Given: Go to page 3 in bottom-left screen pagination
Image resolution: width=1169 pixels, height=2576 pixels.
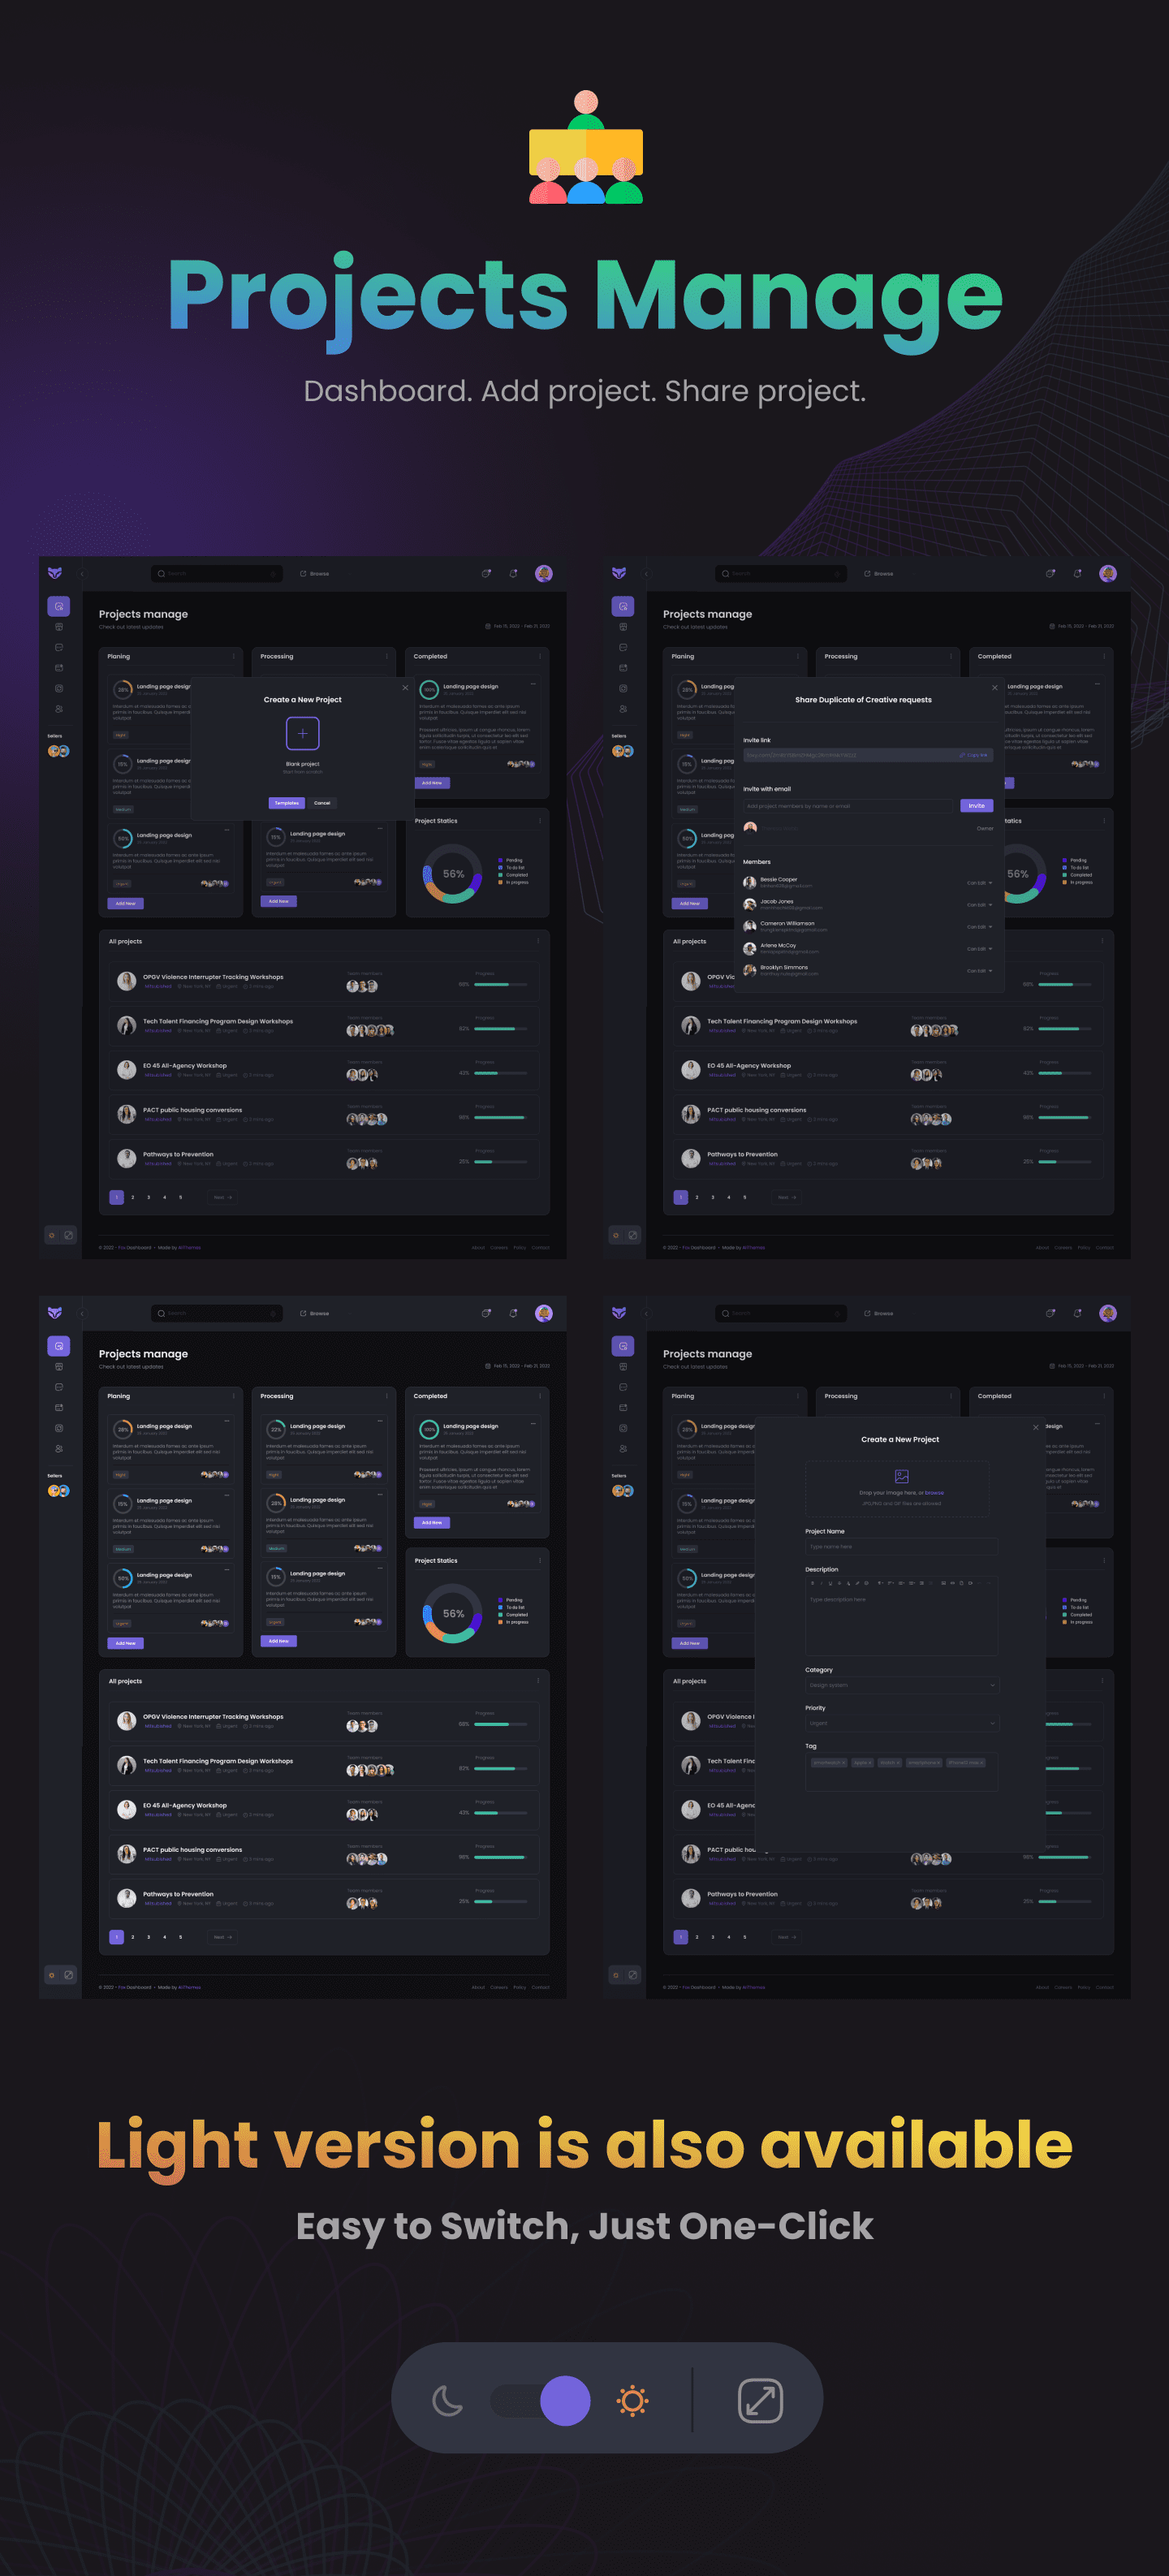Looking at the screenshot, I should pos(148,1937).
